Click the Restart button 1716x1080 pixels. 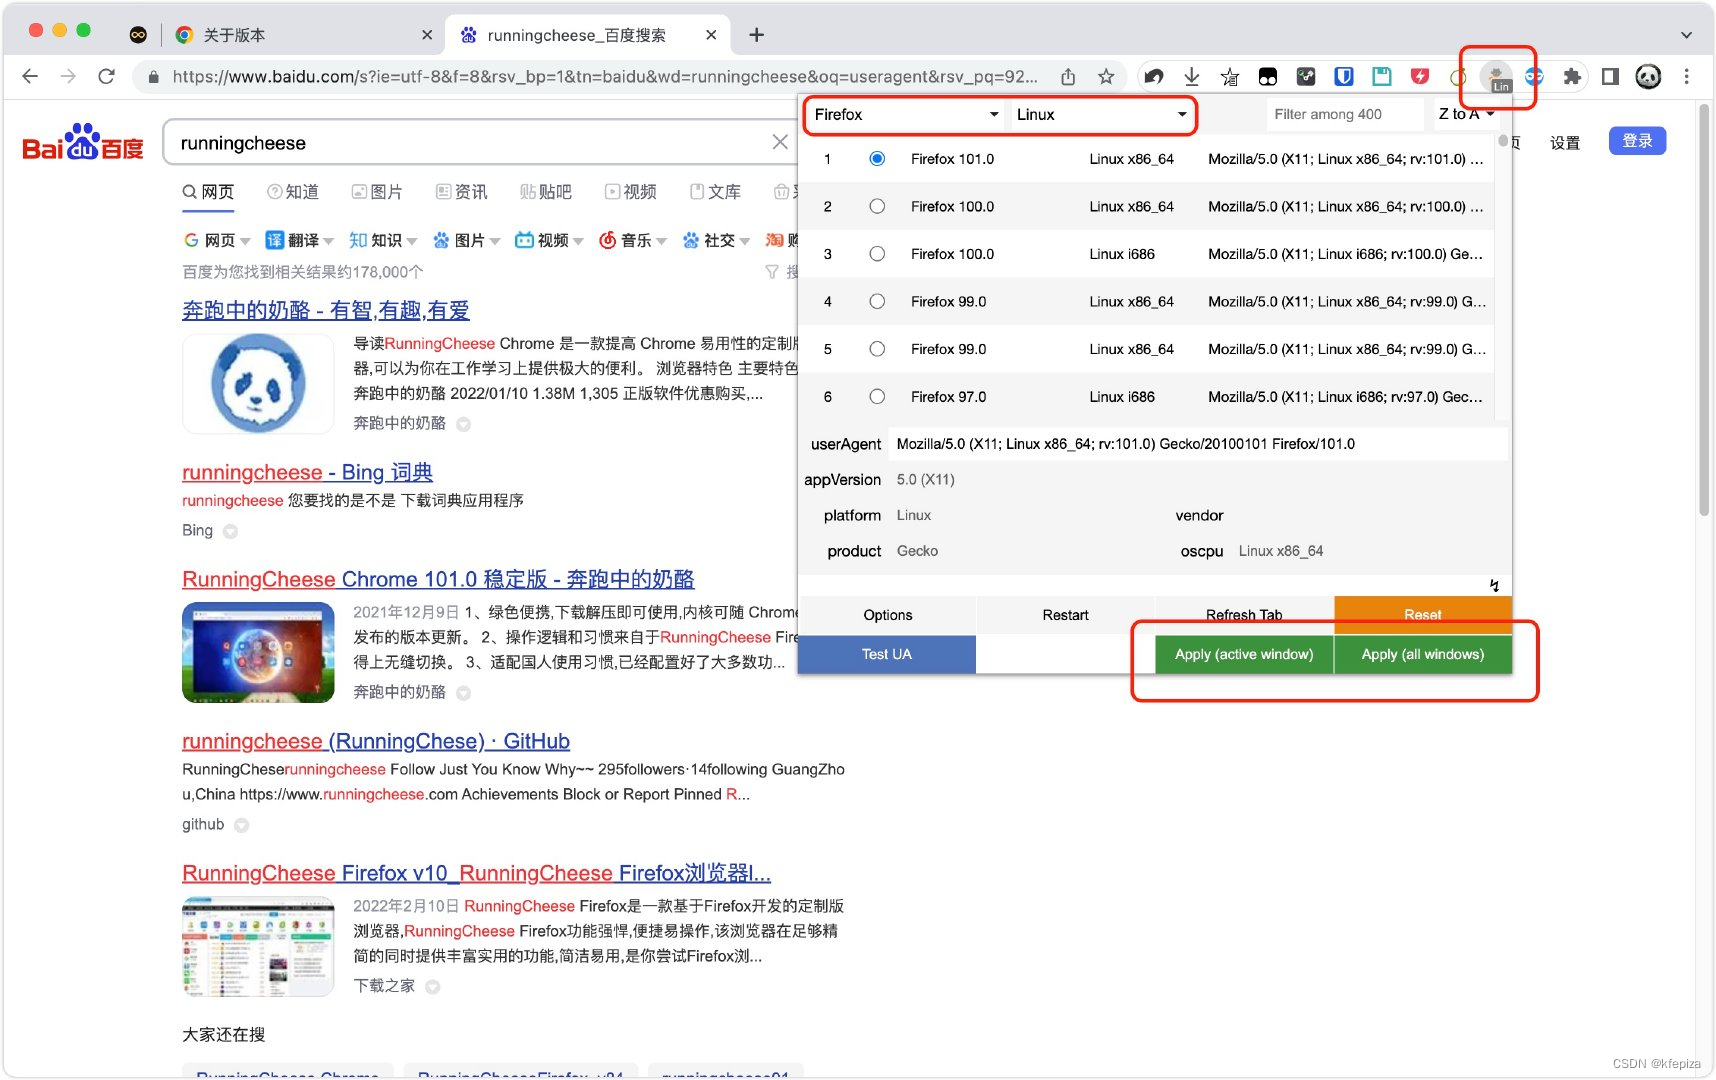[x=1066, y=615]
